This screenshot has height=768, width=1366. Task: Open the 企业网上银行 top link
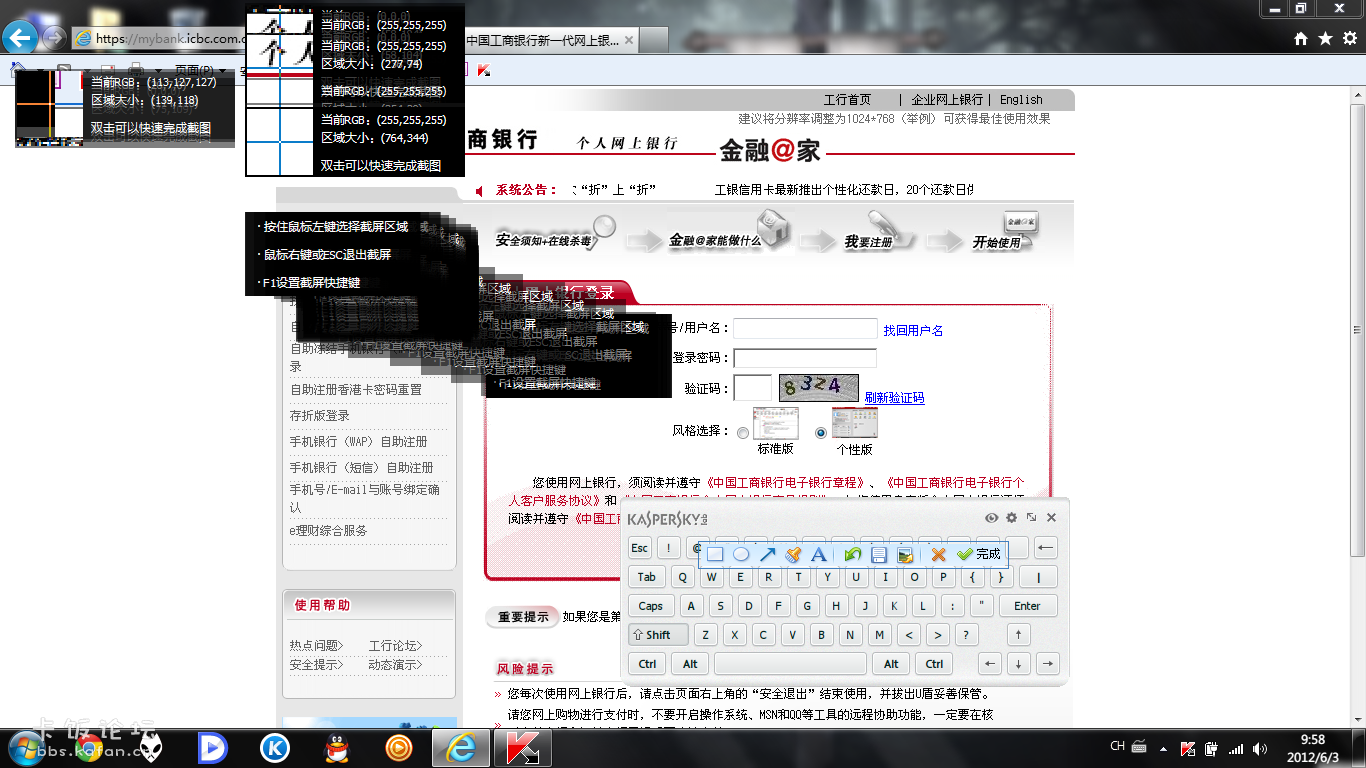pyautogui.click(x=947, y=100)
